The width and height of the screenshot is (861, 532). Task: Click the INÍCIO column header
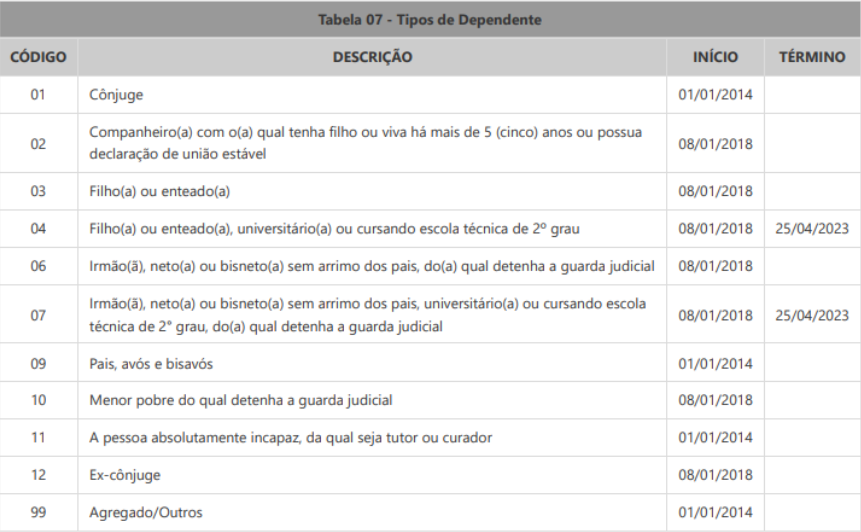pyautogui.click(x=715, y=57)
